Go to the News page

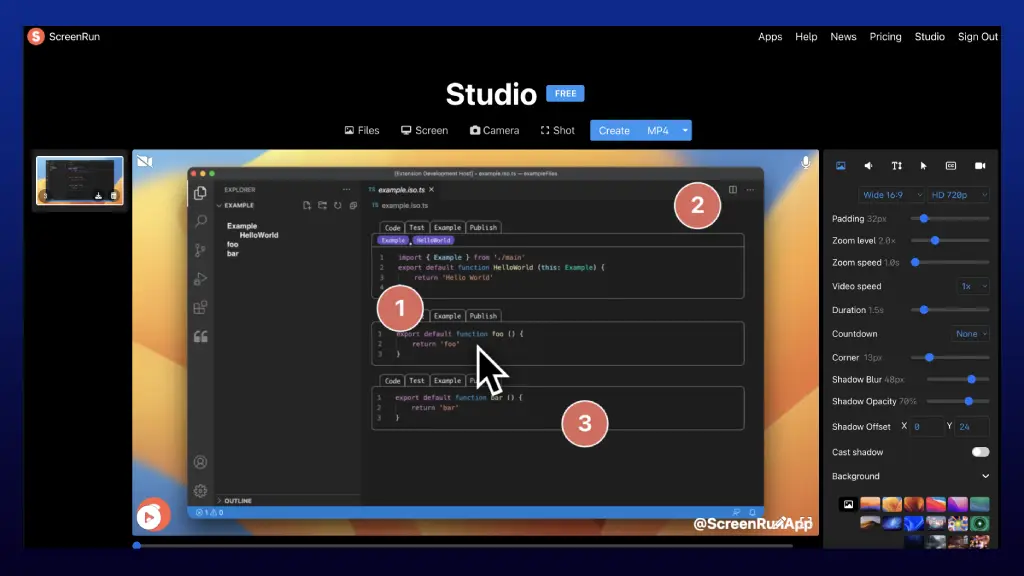click(x=843, y=37)
